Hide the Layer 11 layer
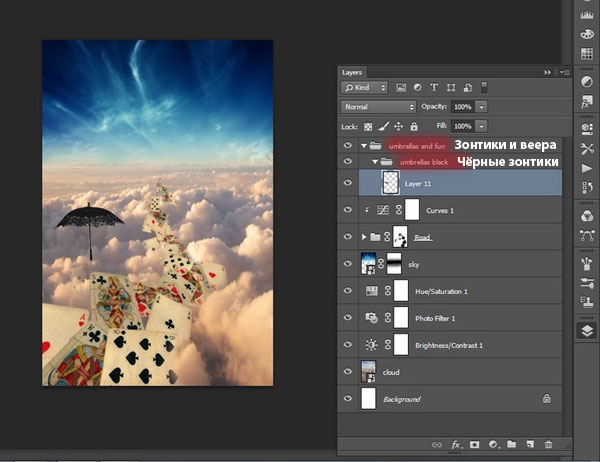The width and height of the screenshot is (600, 462). [347, 183]
